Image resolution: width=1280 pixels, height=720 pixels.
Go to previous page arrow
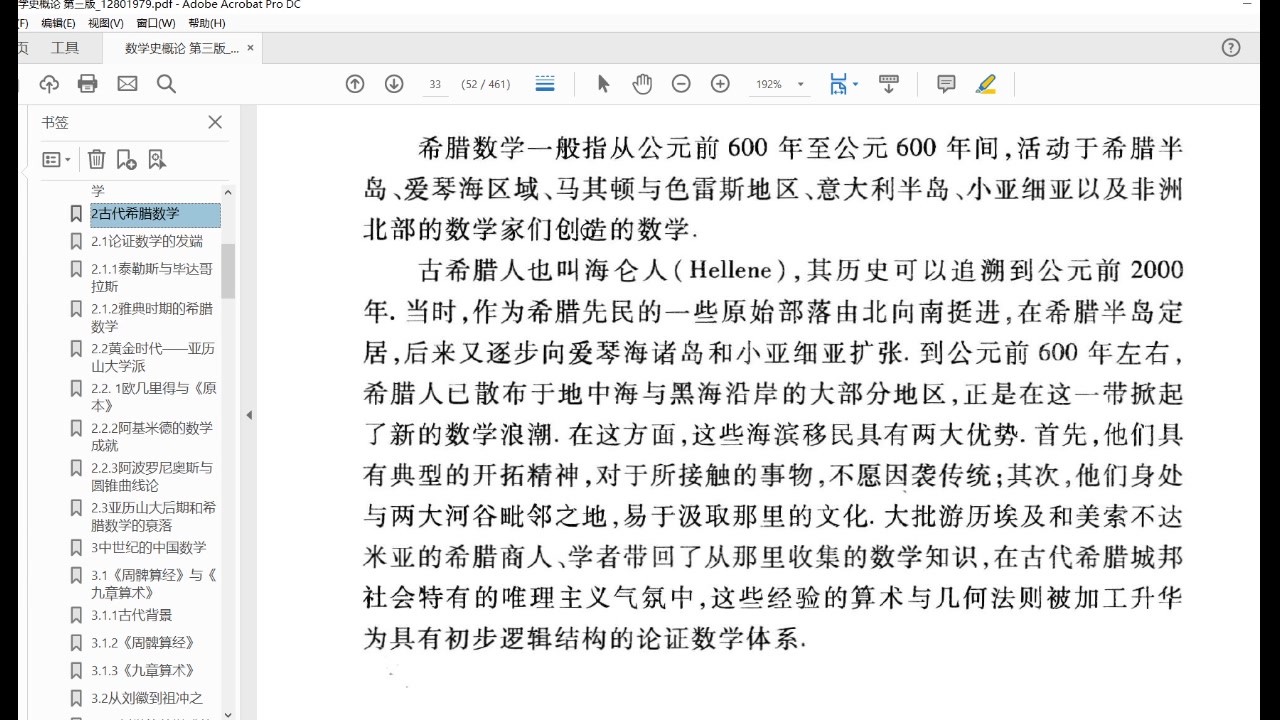pyautogui.click(x=355, y=84)
